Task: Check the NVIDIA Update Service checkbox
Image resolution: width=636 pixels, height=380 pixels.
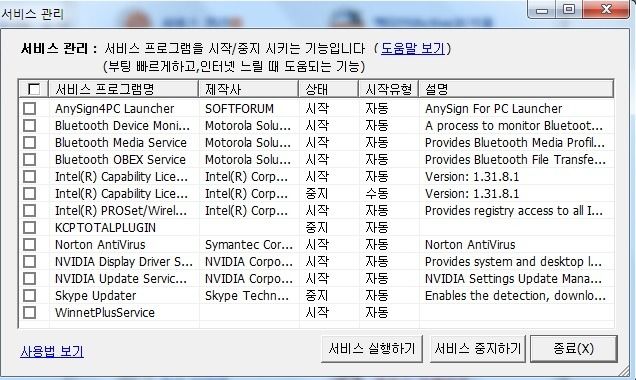Action: point(30,279)
